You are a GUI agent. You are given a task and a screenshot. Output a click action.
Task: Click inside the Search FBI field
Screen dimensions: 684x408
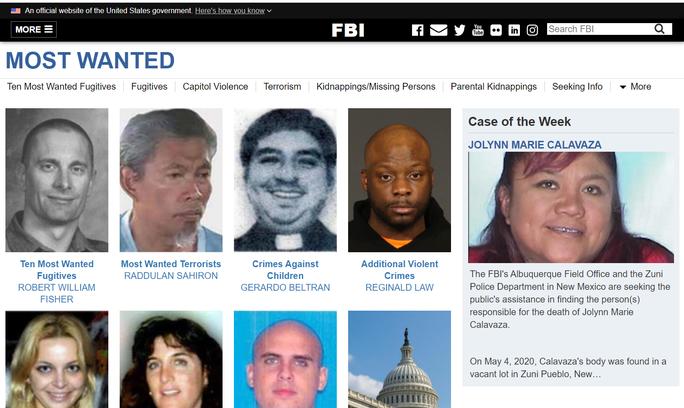600,29
